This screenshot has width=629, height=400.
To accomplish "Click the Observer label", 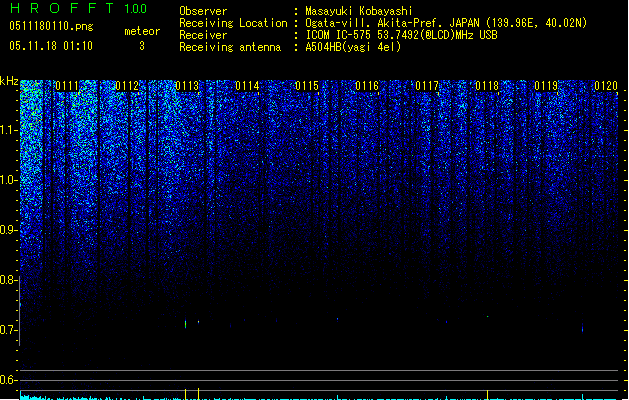I will 203,11.
